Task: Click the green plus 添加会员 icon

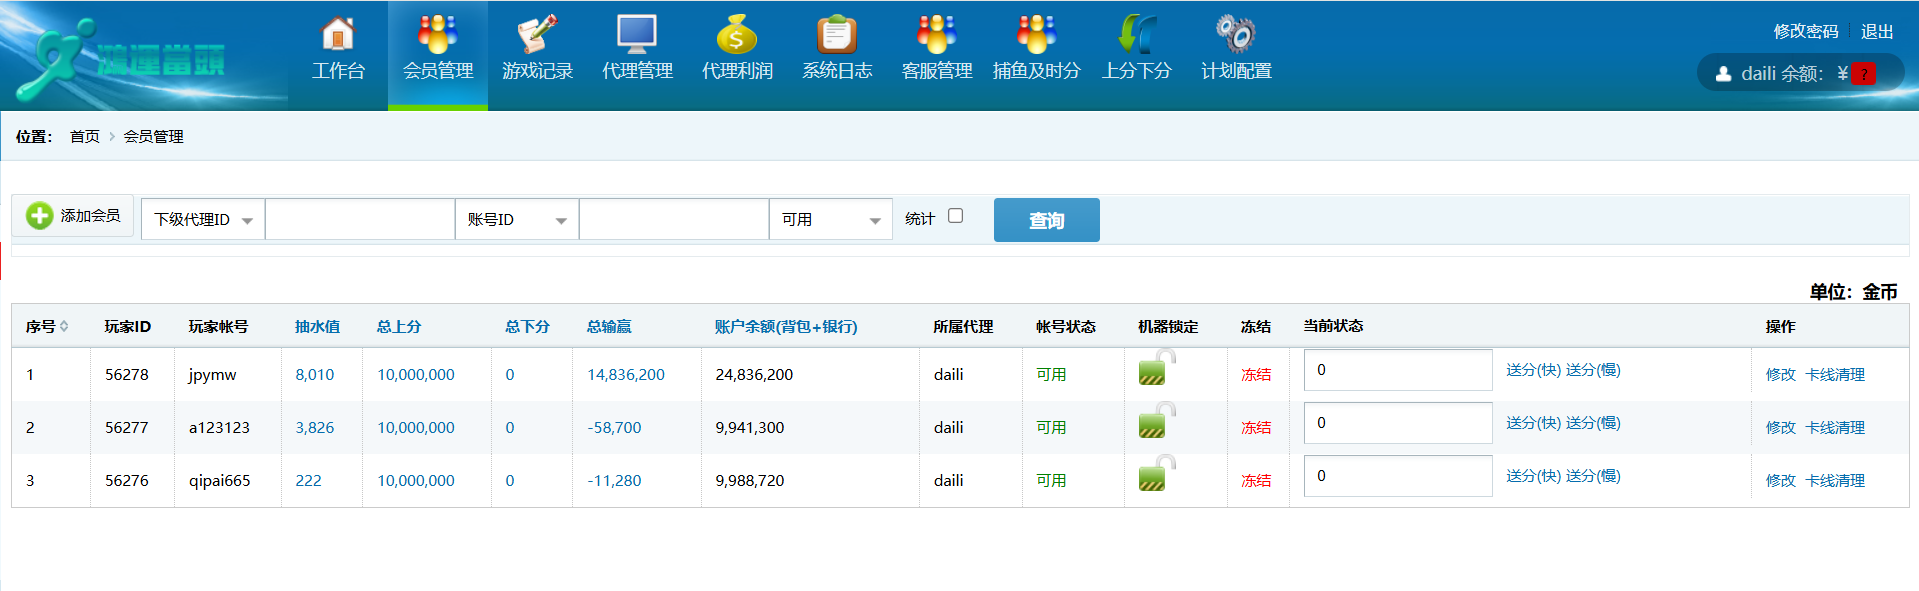Action: pos(40,216)
